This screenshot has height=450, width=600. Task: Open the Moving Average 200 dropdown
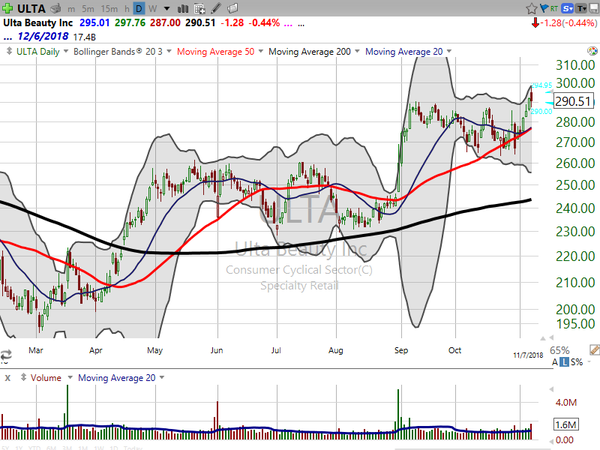(357, 51)
